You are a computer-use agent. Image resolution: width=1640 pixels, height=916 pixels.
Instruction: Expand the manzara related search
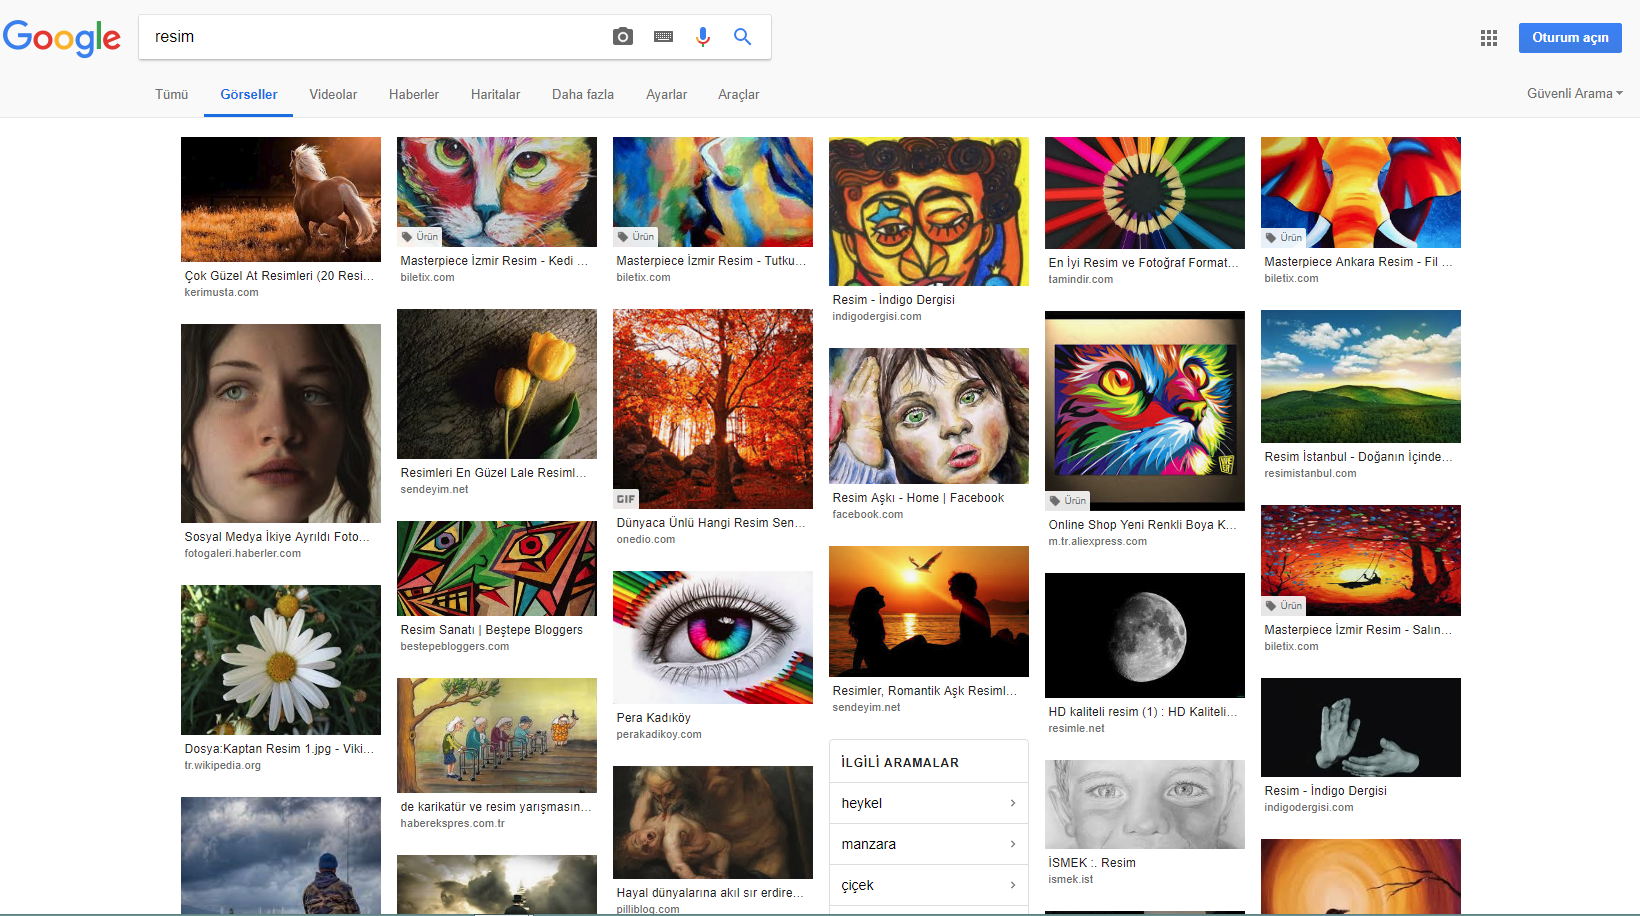(929, 844)
